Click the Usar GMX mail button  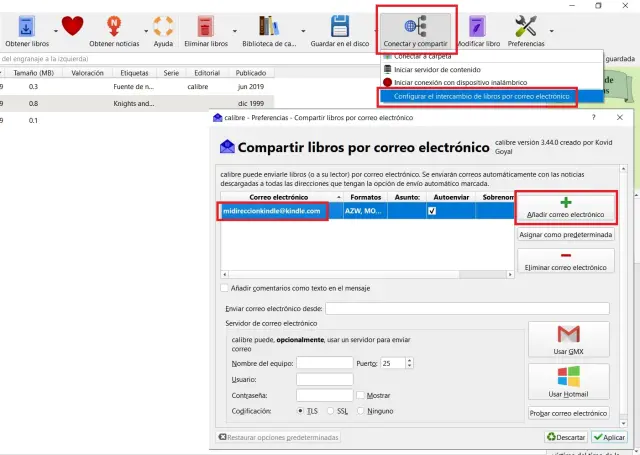coord(567,340)
